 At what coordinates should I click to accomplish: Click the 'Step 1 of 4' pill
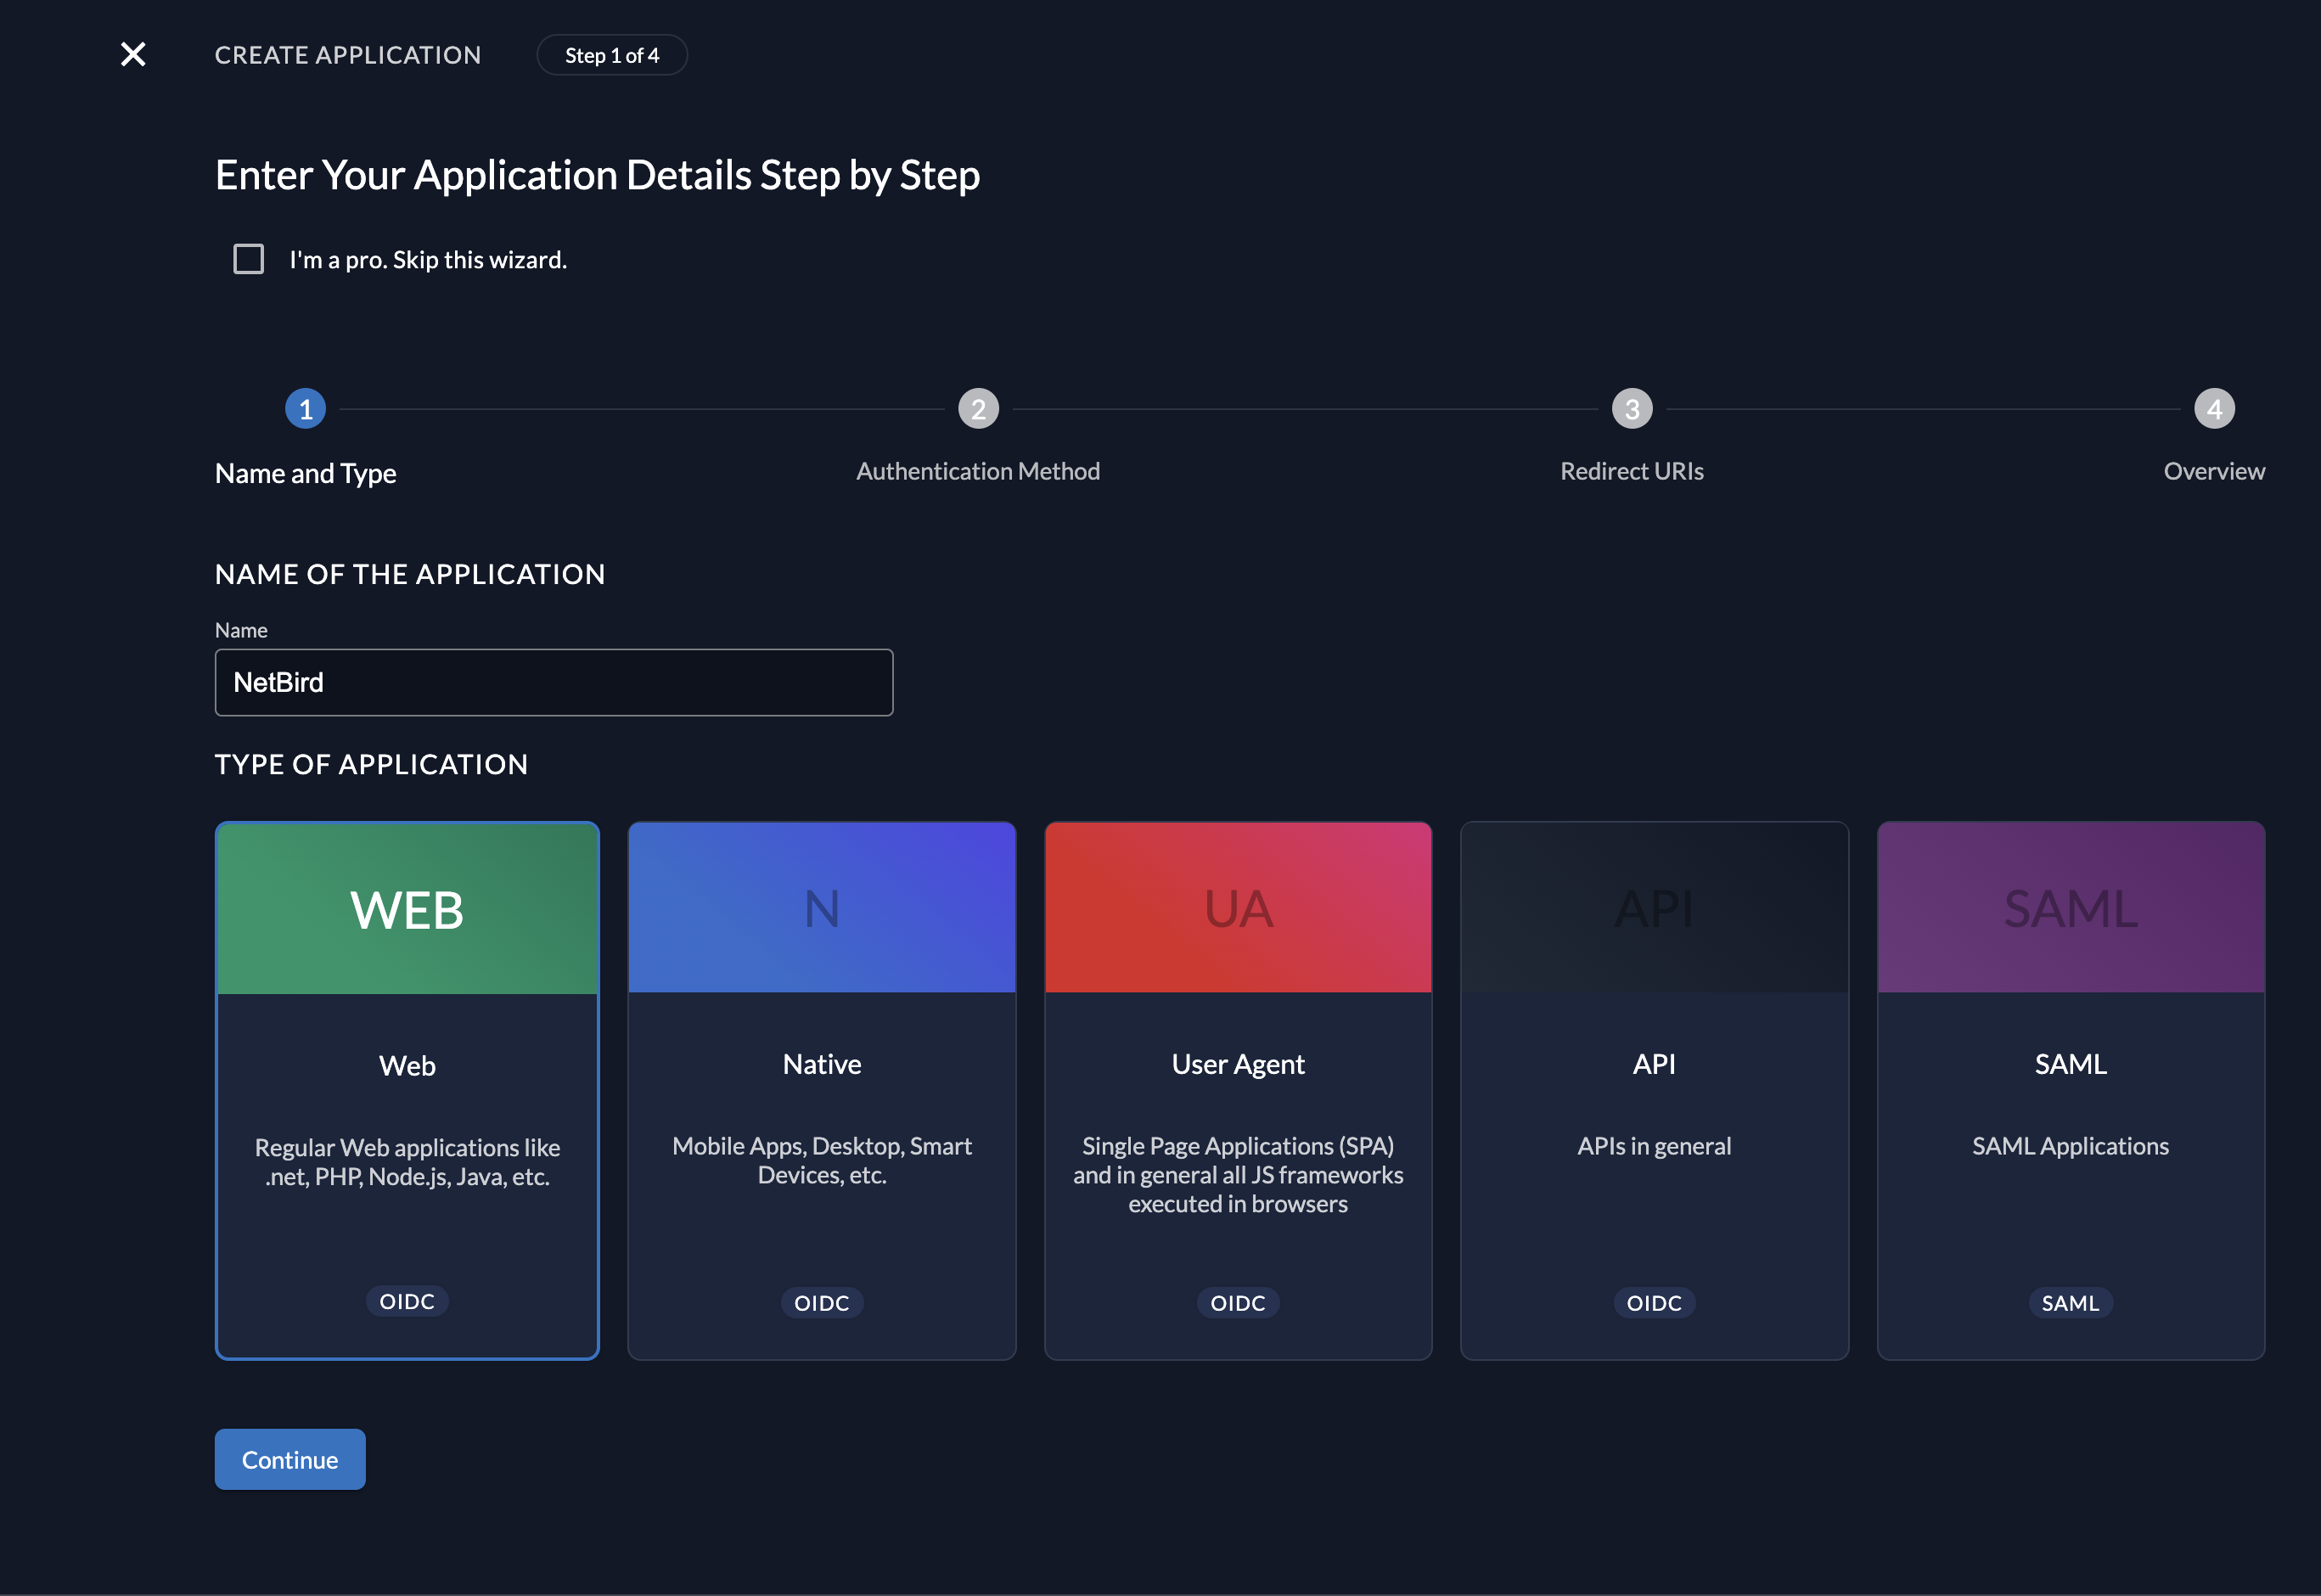[612, 55]
